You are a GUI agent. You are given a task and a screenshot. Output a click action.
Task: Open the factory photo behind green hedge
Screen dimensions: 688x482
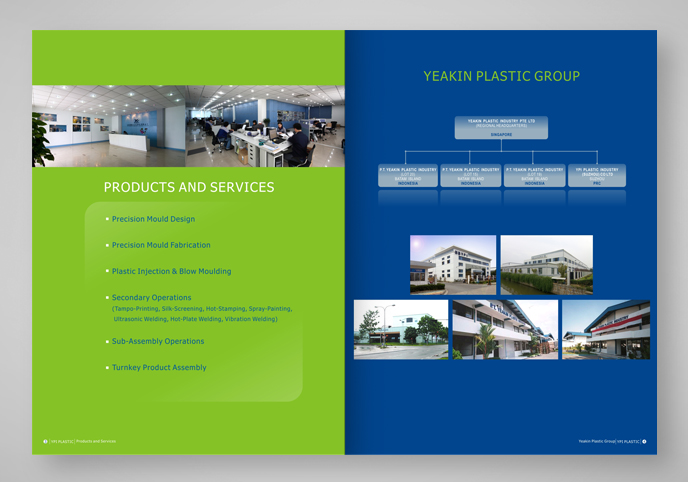(547, 265)
